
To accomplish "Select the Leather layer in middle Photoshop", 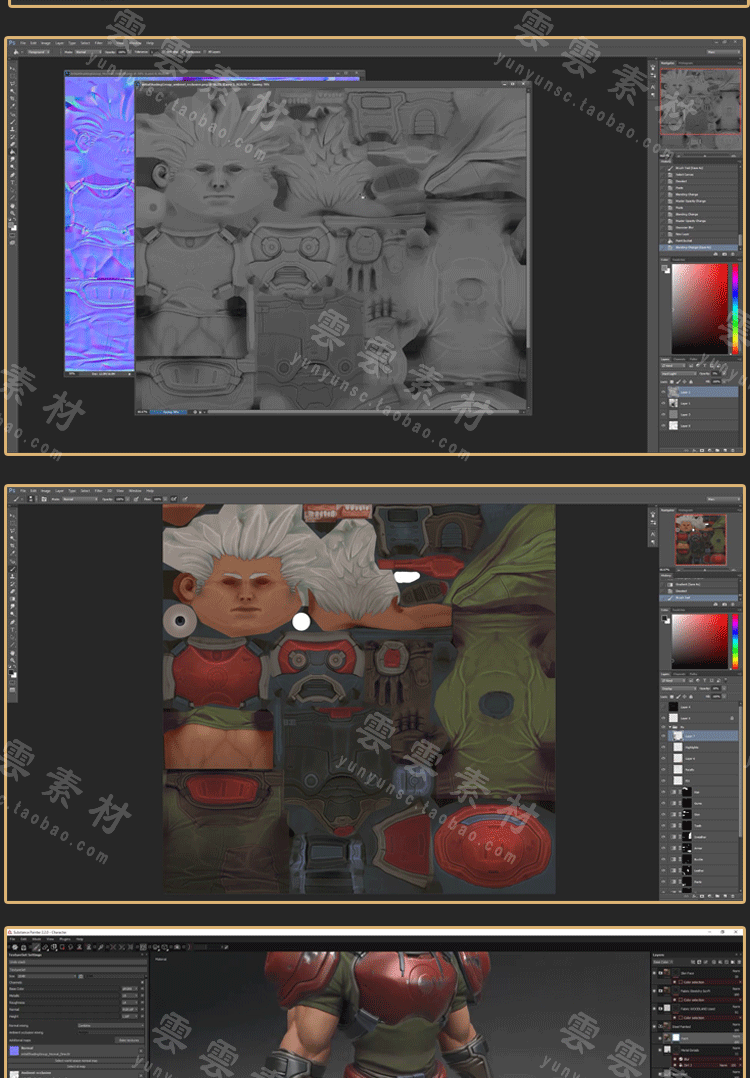I will click(x=699, y=870).
